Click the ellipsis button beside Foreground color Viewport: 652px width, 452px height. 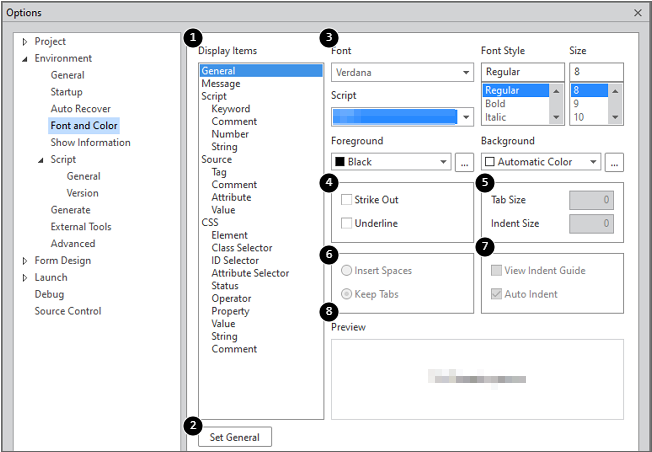pyautogui.click(x=464, y=162)
